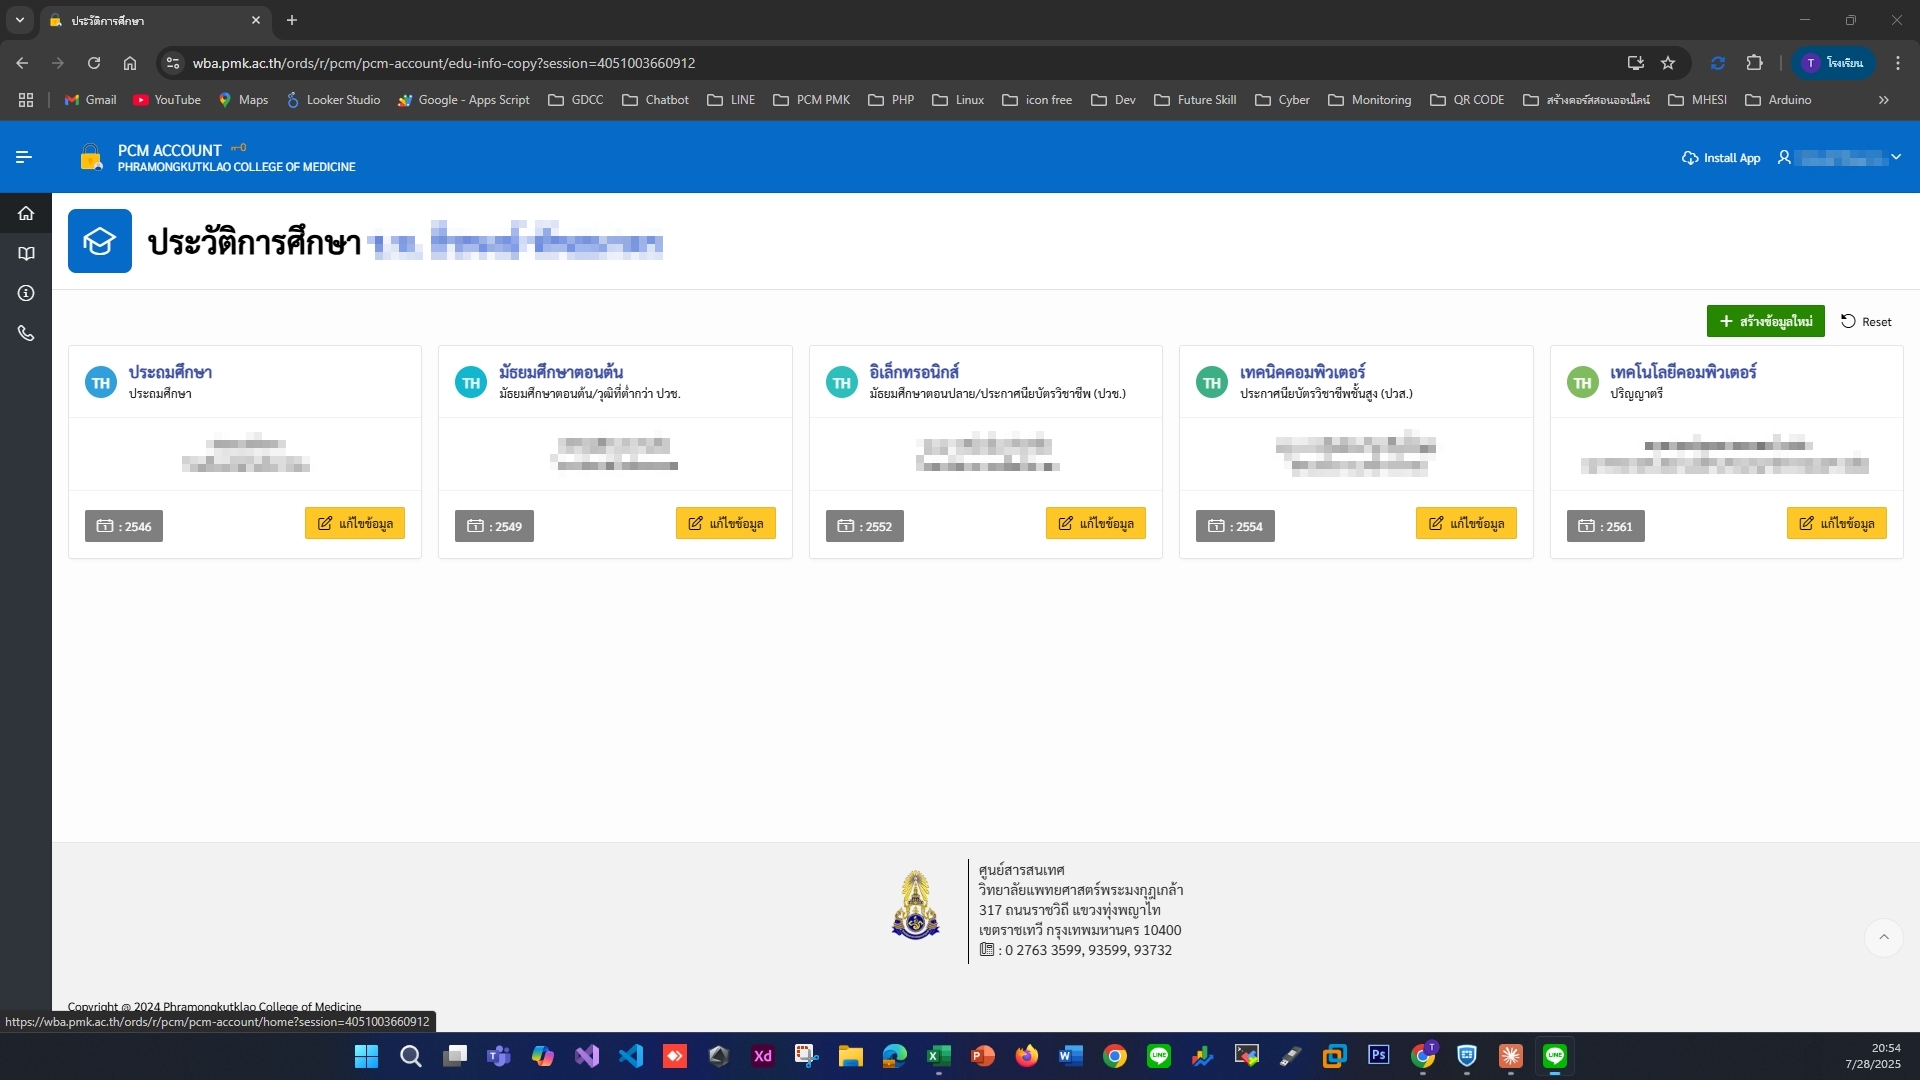This screenshot has height=1080, width=1920.
Task: Click Install App link
Action: (1721, 158)
